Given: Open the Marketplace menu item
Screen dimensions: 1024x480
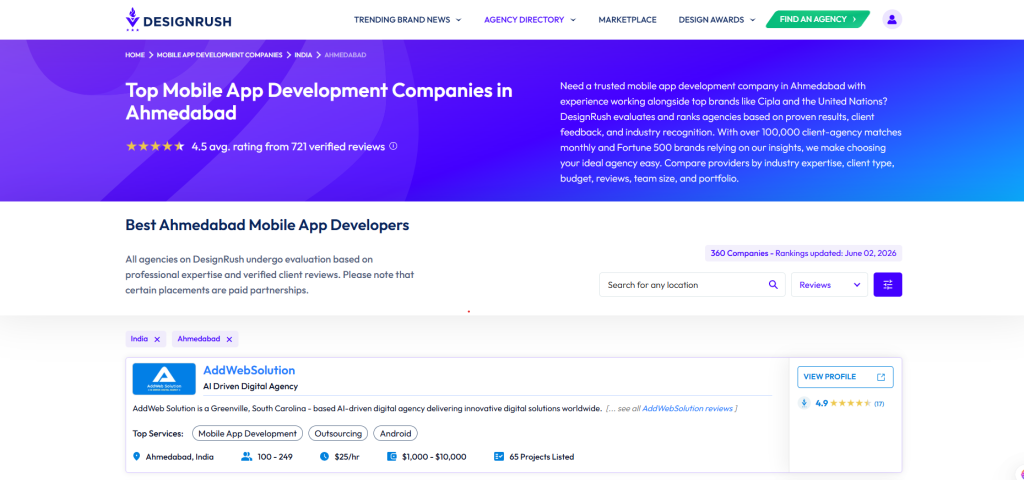Looking at the screenshot, I should pyautogui.click(x=628, y=20).
